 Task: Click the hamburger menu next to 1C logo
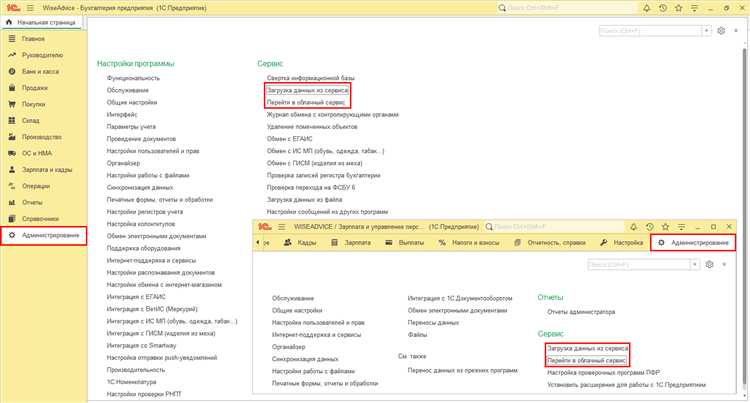pyautogui.click(x=30, y=8)
